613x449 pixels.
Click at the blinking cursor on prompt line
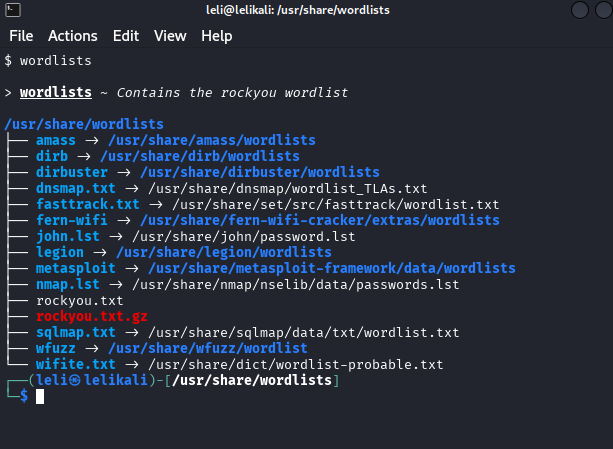(x=40, y=397)
